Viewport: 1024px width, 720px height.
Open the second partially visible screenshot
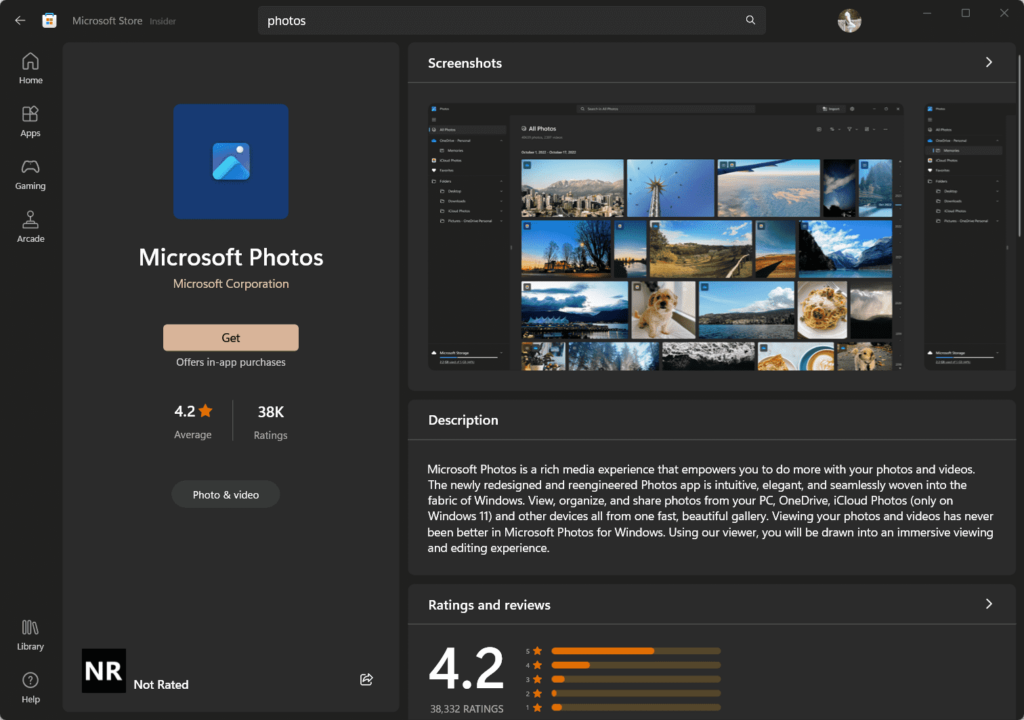click(968, 236)
